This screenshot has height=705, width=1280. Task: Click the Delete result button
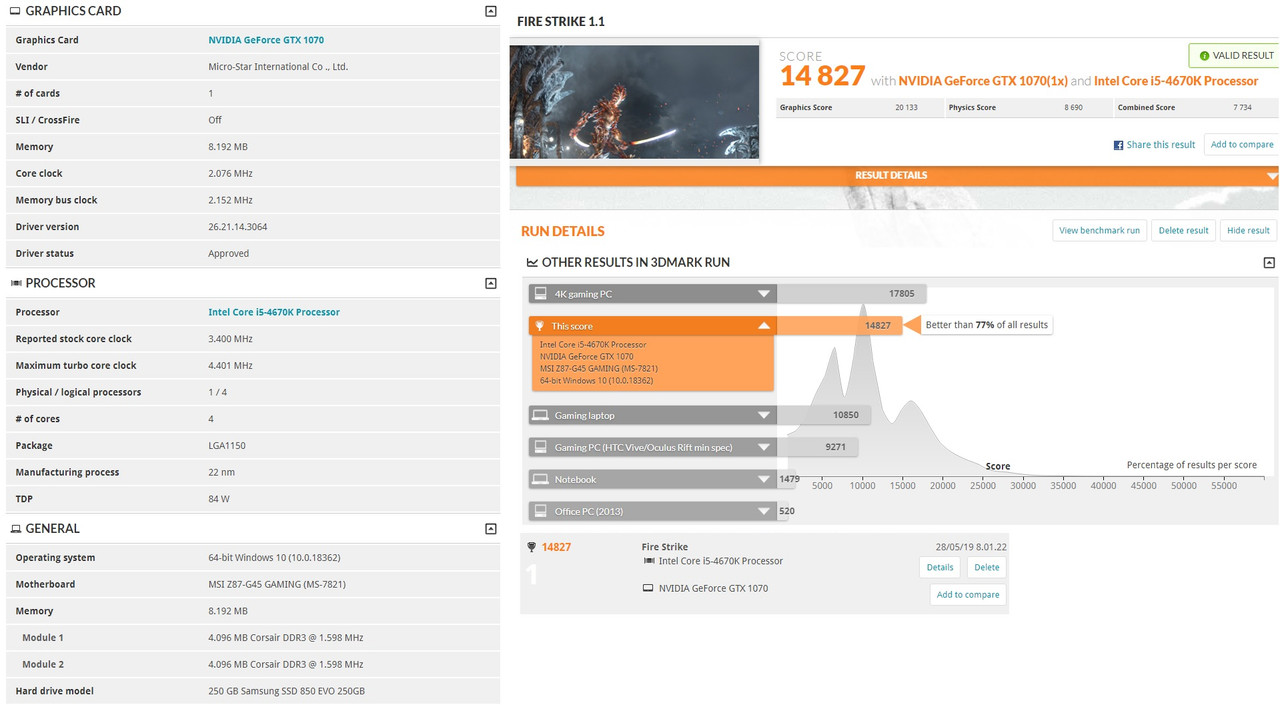coord(1183,230)
